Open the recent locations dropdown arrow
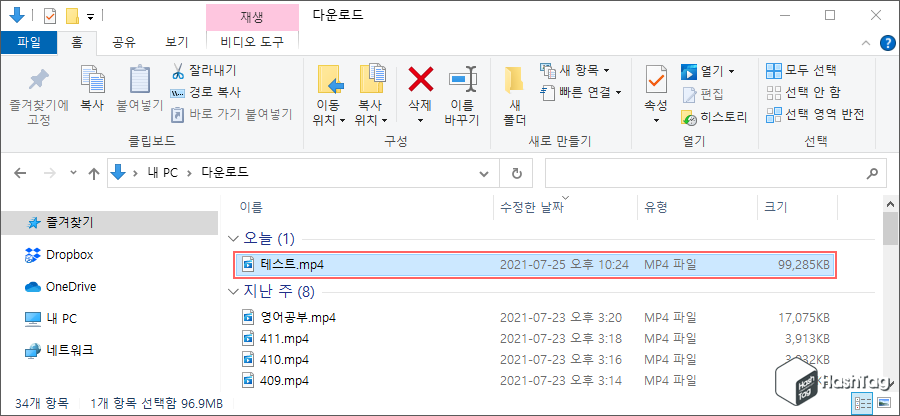This screenshot has height=416, width=900. click(x=73, y=173)
